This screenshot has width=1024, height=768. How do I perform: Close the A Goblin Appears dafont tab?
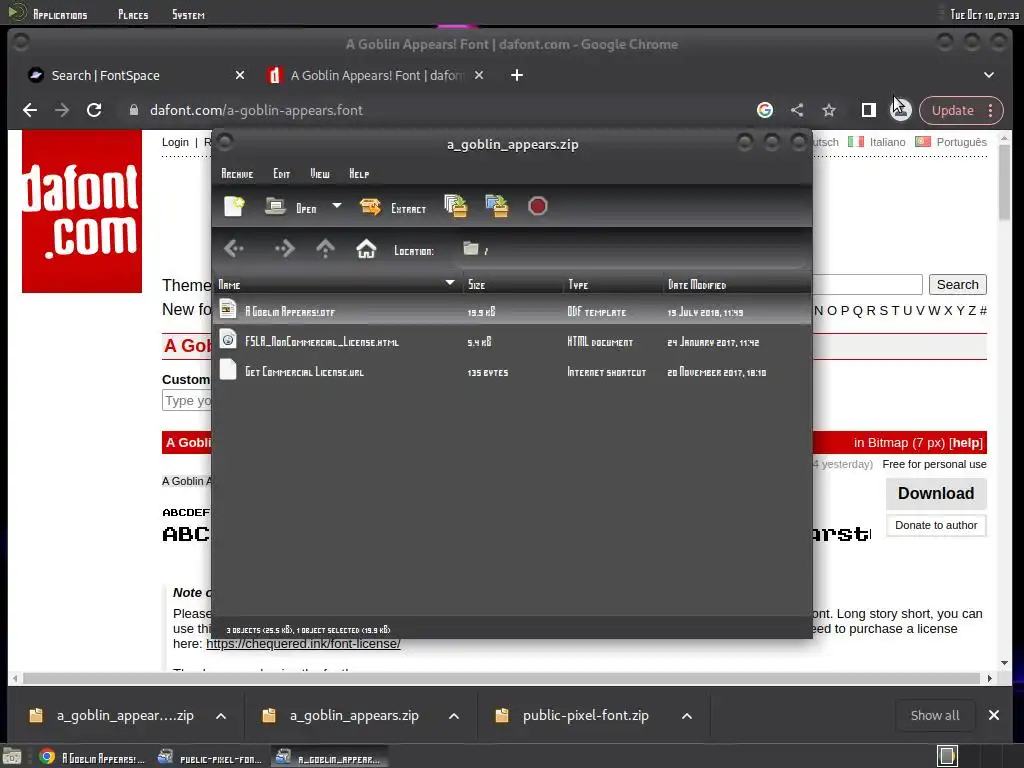coord(479,75)
